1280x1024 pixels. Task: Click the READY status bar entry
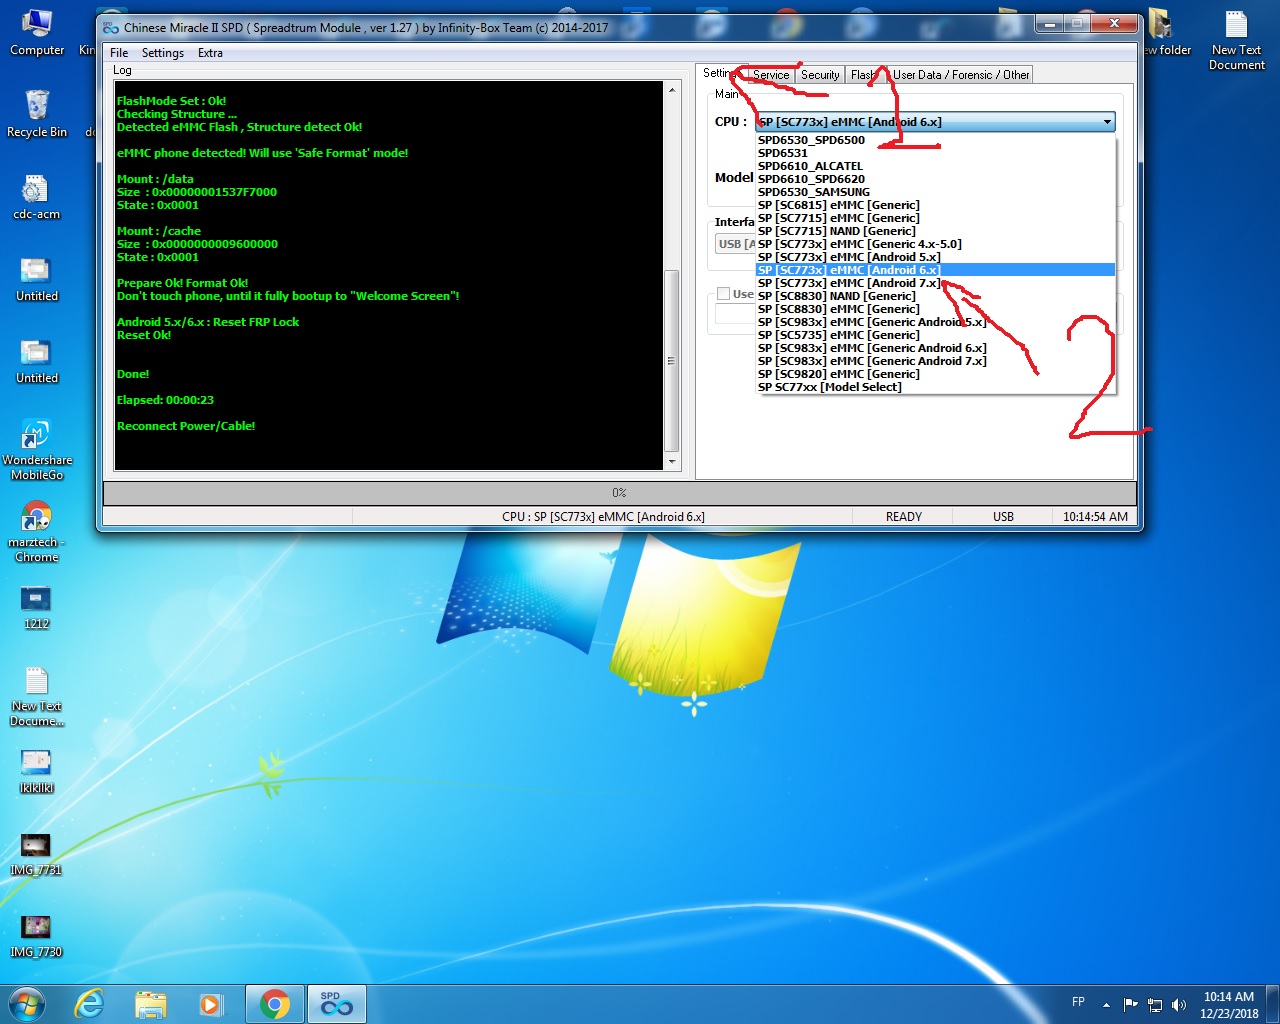click(903, 517)
